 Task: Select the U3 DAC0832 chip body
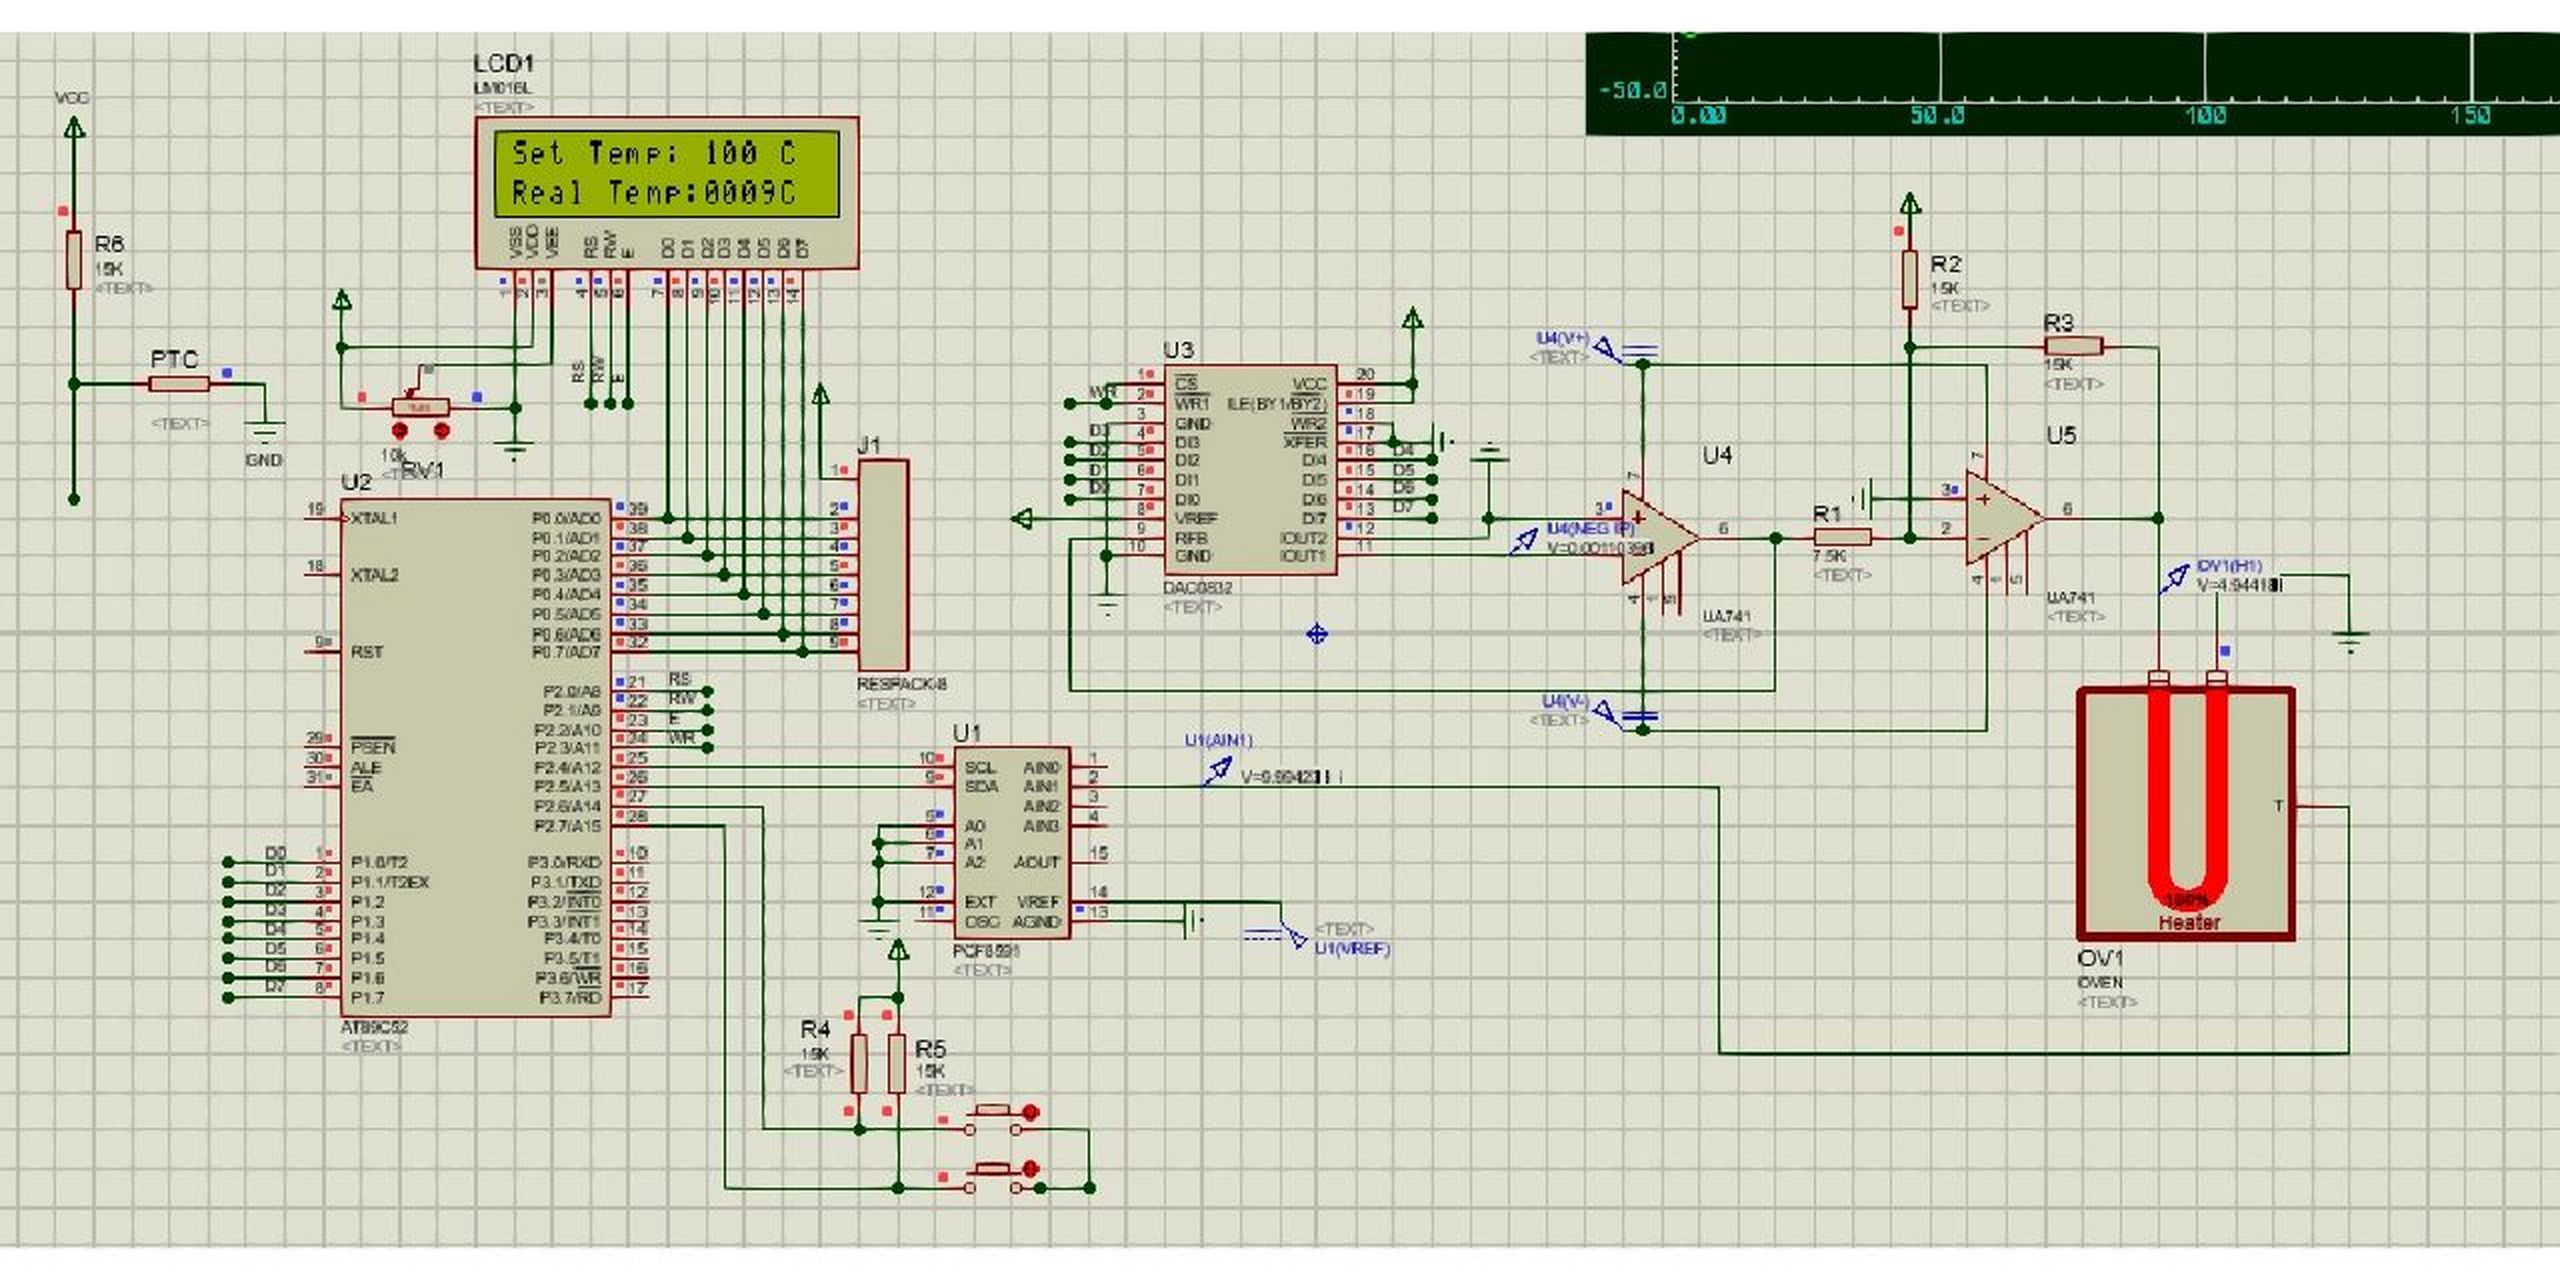(x=1250, y=469)
